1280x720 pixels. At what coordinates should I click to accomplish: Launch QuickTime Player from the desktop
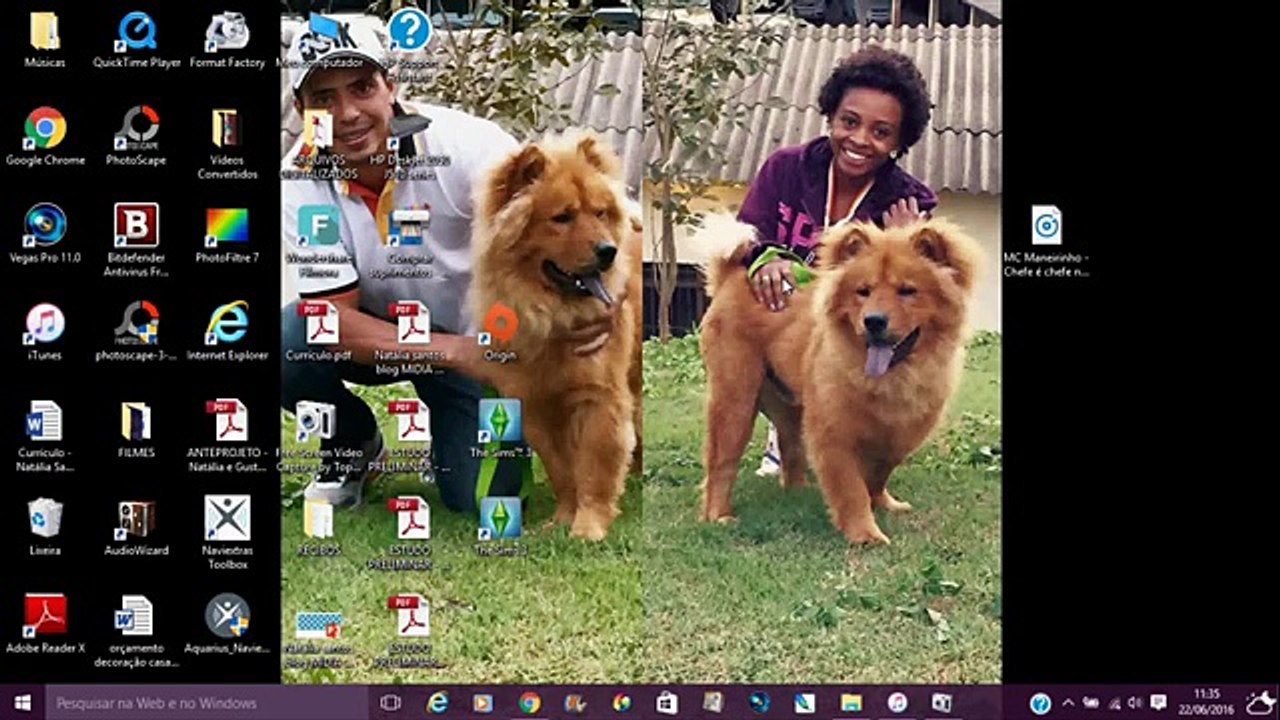click(x=137, y=40)
